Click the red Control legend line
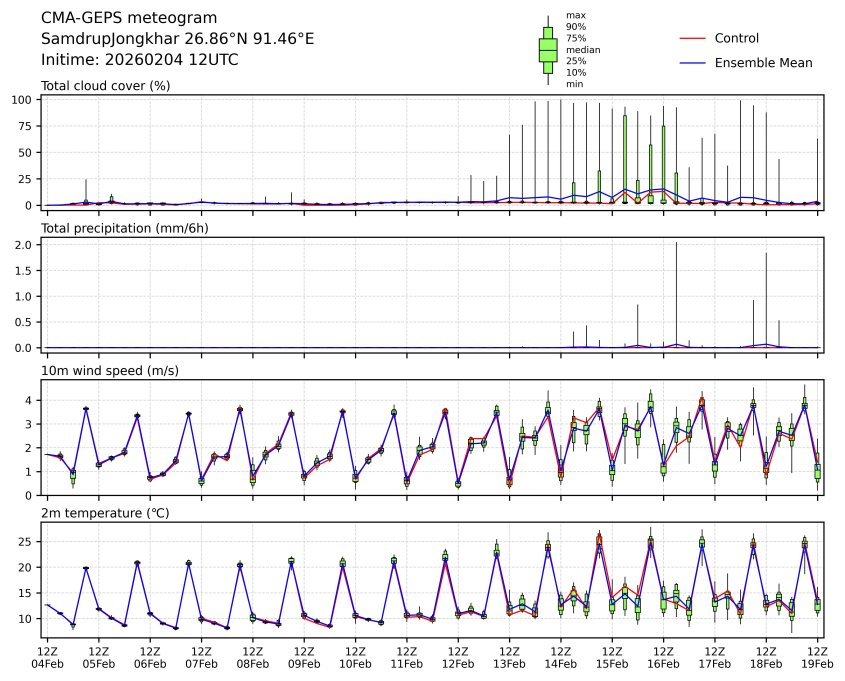 (x=692, y=38)
